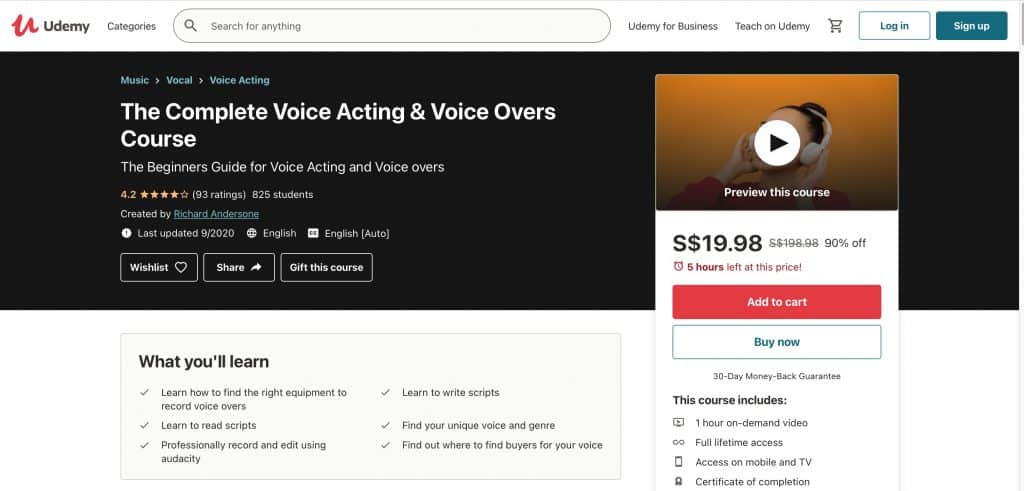Click the Add to cart button
The image size is (1024, 491).
coord(776,302)
